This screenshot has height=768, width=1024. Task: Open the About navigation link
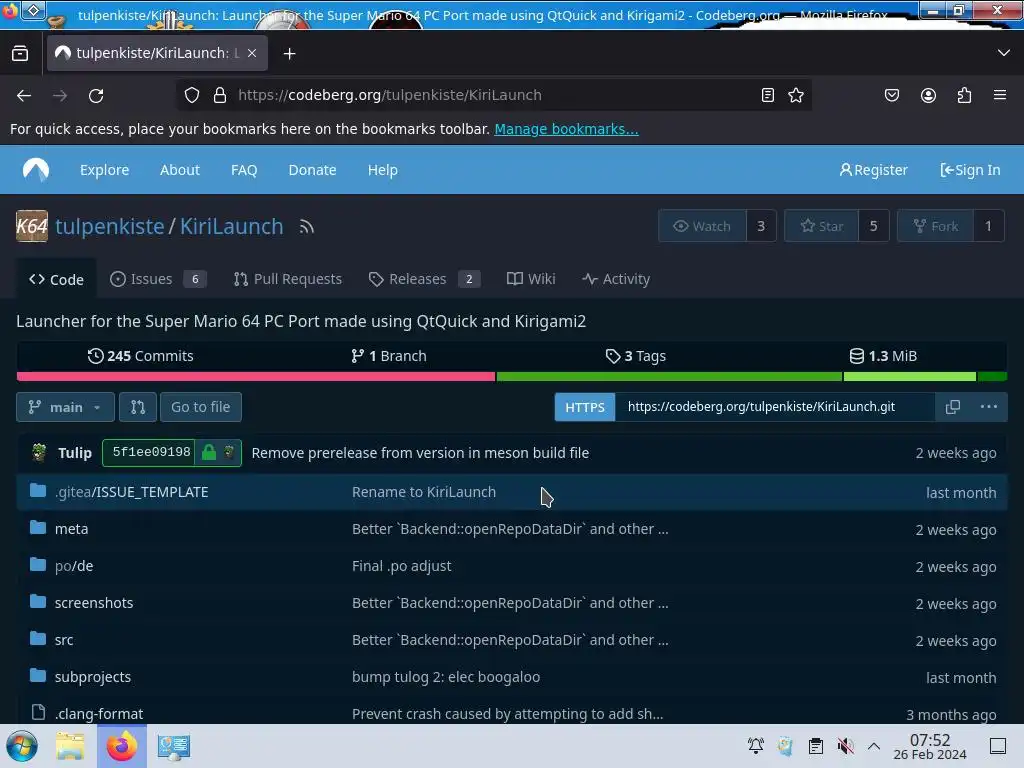point(180,170)
